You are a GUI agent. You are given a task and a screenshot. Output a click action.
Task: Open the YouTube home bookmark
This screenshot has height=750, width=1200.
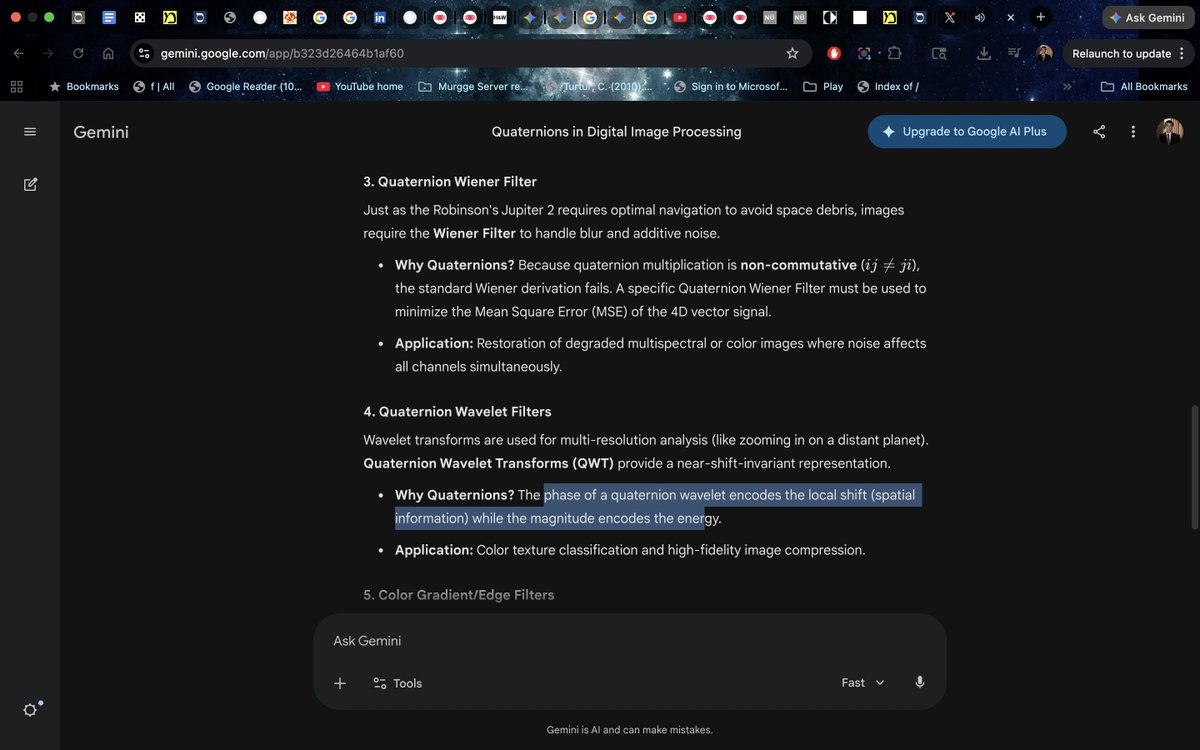360,87
